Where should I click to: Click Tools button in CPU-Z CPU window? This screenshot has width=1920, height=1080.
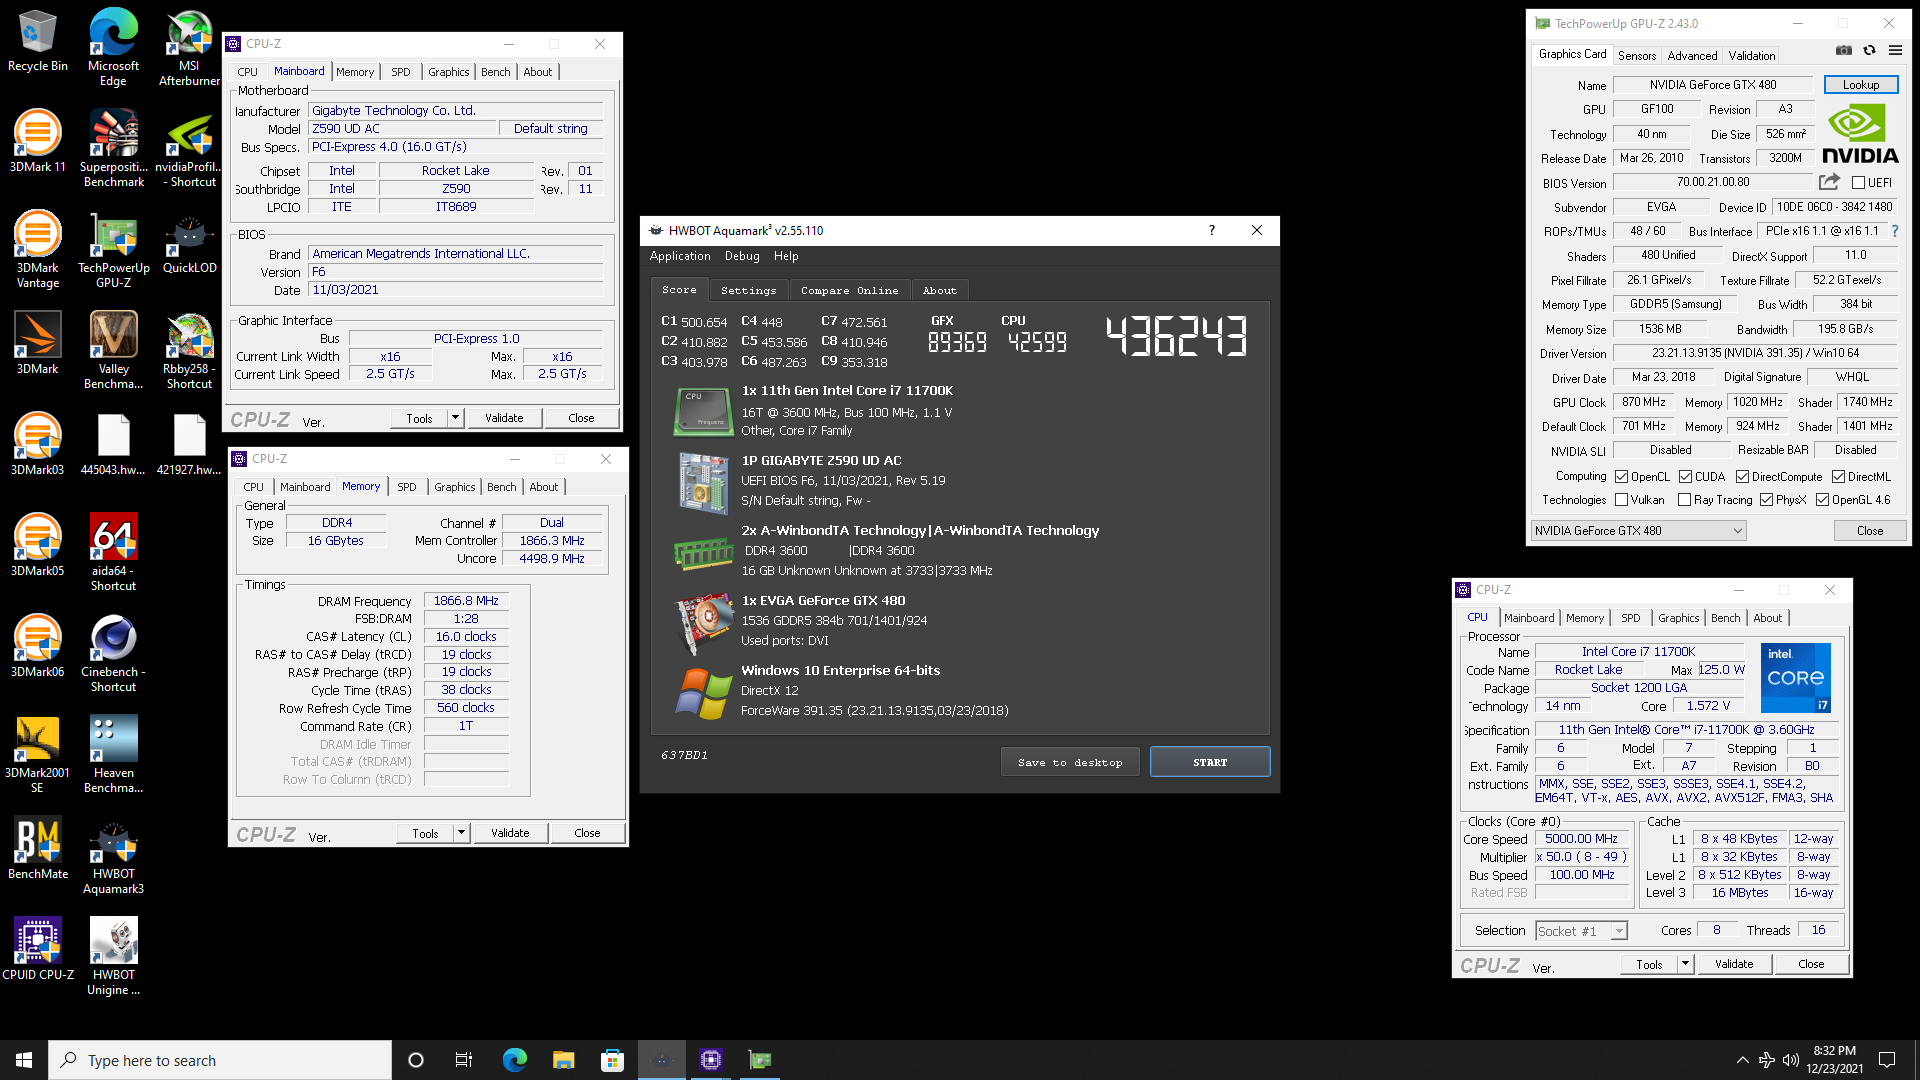click(x=1649, y=964)
